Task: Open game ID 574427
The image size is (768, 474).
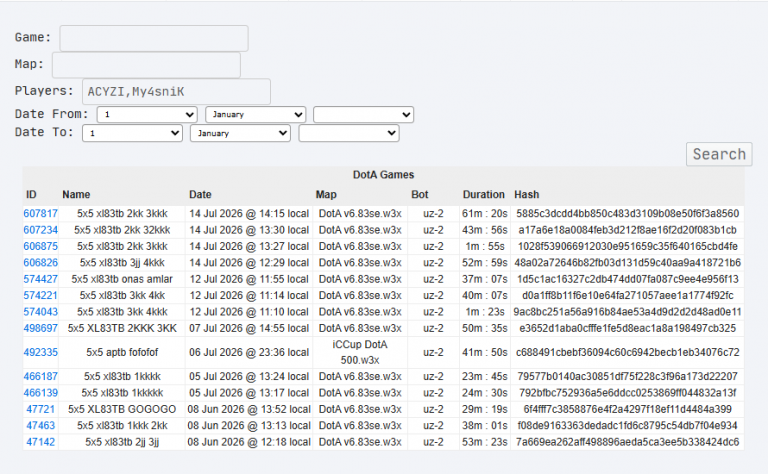Action: 41,279
